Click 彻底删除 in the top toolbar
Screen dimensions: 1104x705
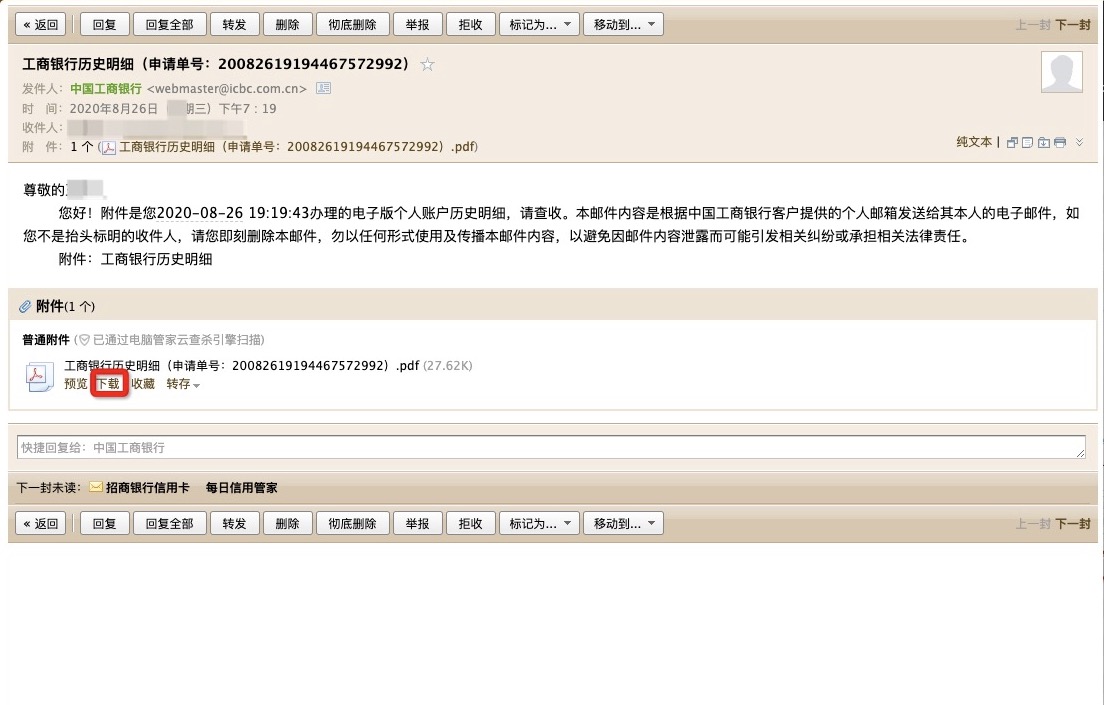click(353, 25)
